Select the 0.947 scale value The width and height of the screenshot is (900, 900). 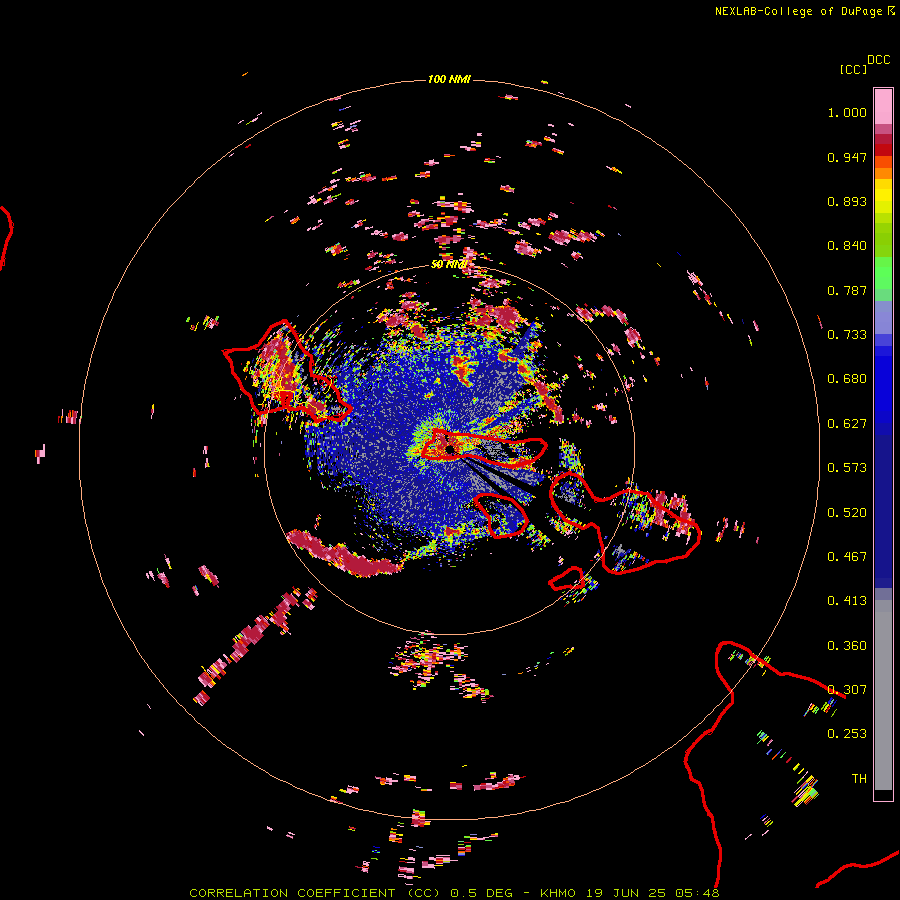pyautogui.click(x=847, y=157)
